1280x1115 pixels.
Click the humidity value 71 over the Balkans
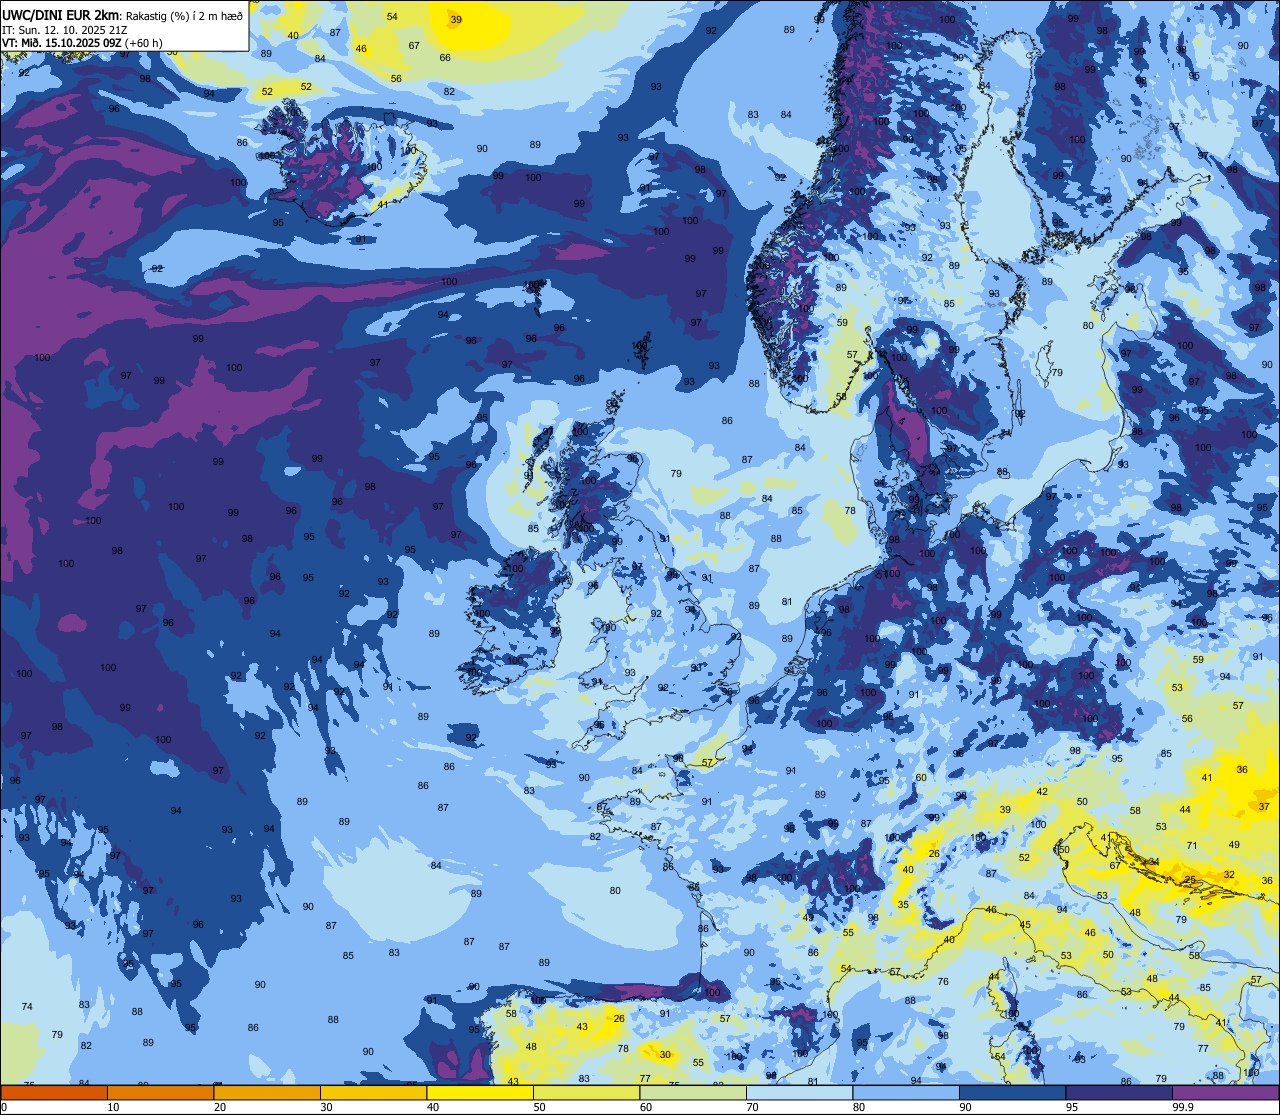1192,846
